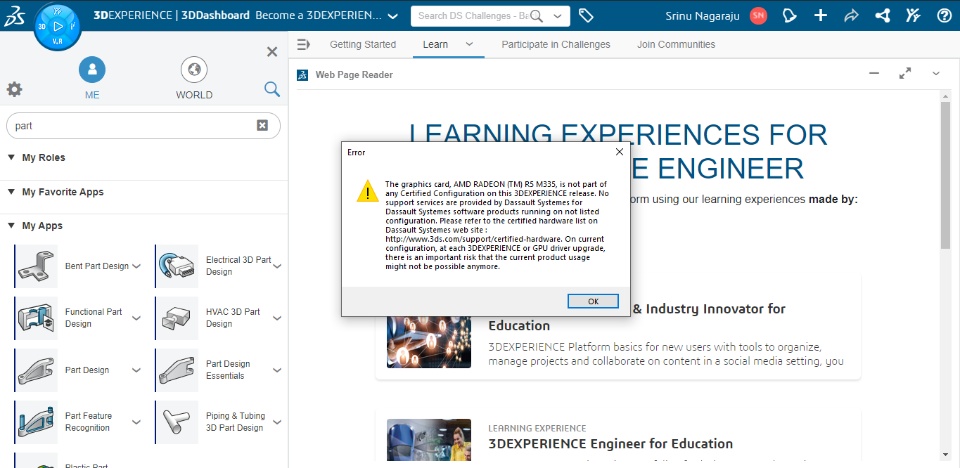Open dashboard title dropdown chevron
The image size is (960, 468).
pyautogui.click(x=393, y=16)
